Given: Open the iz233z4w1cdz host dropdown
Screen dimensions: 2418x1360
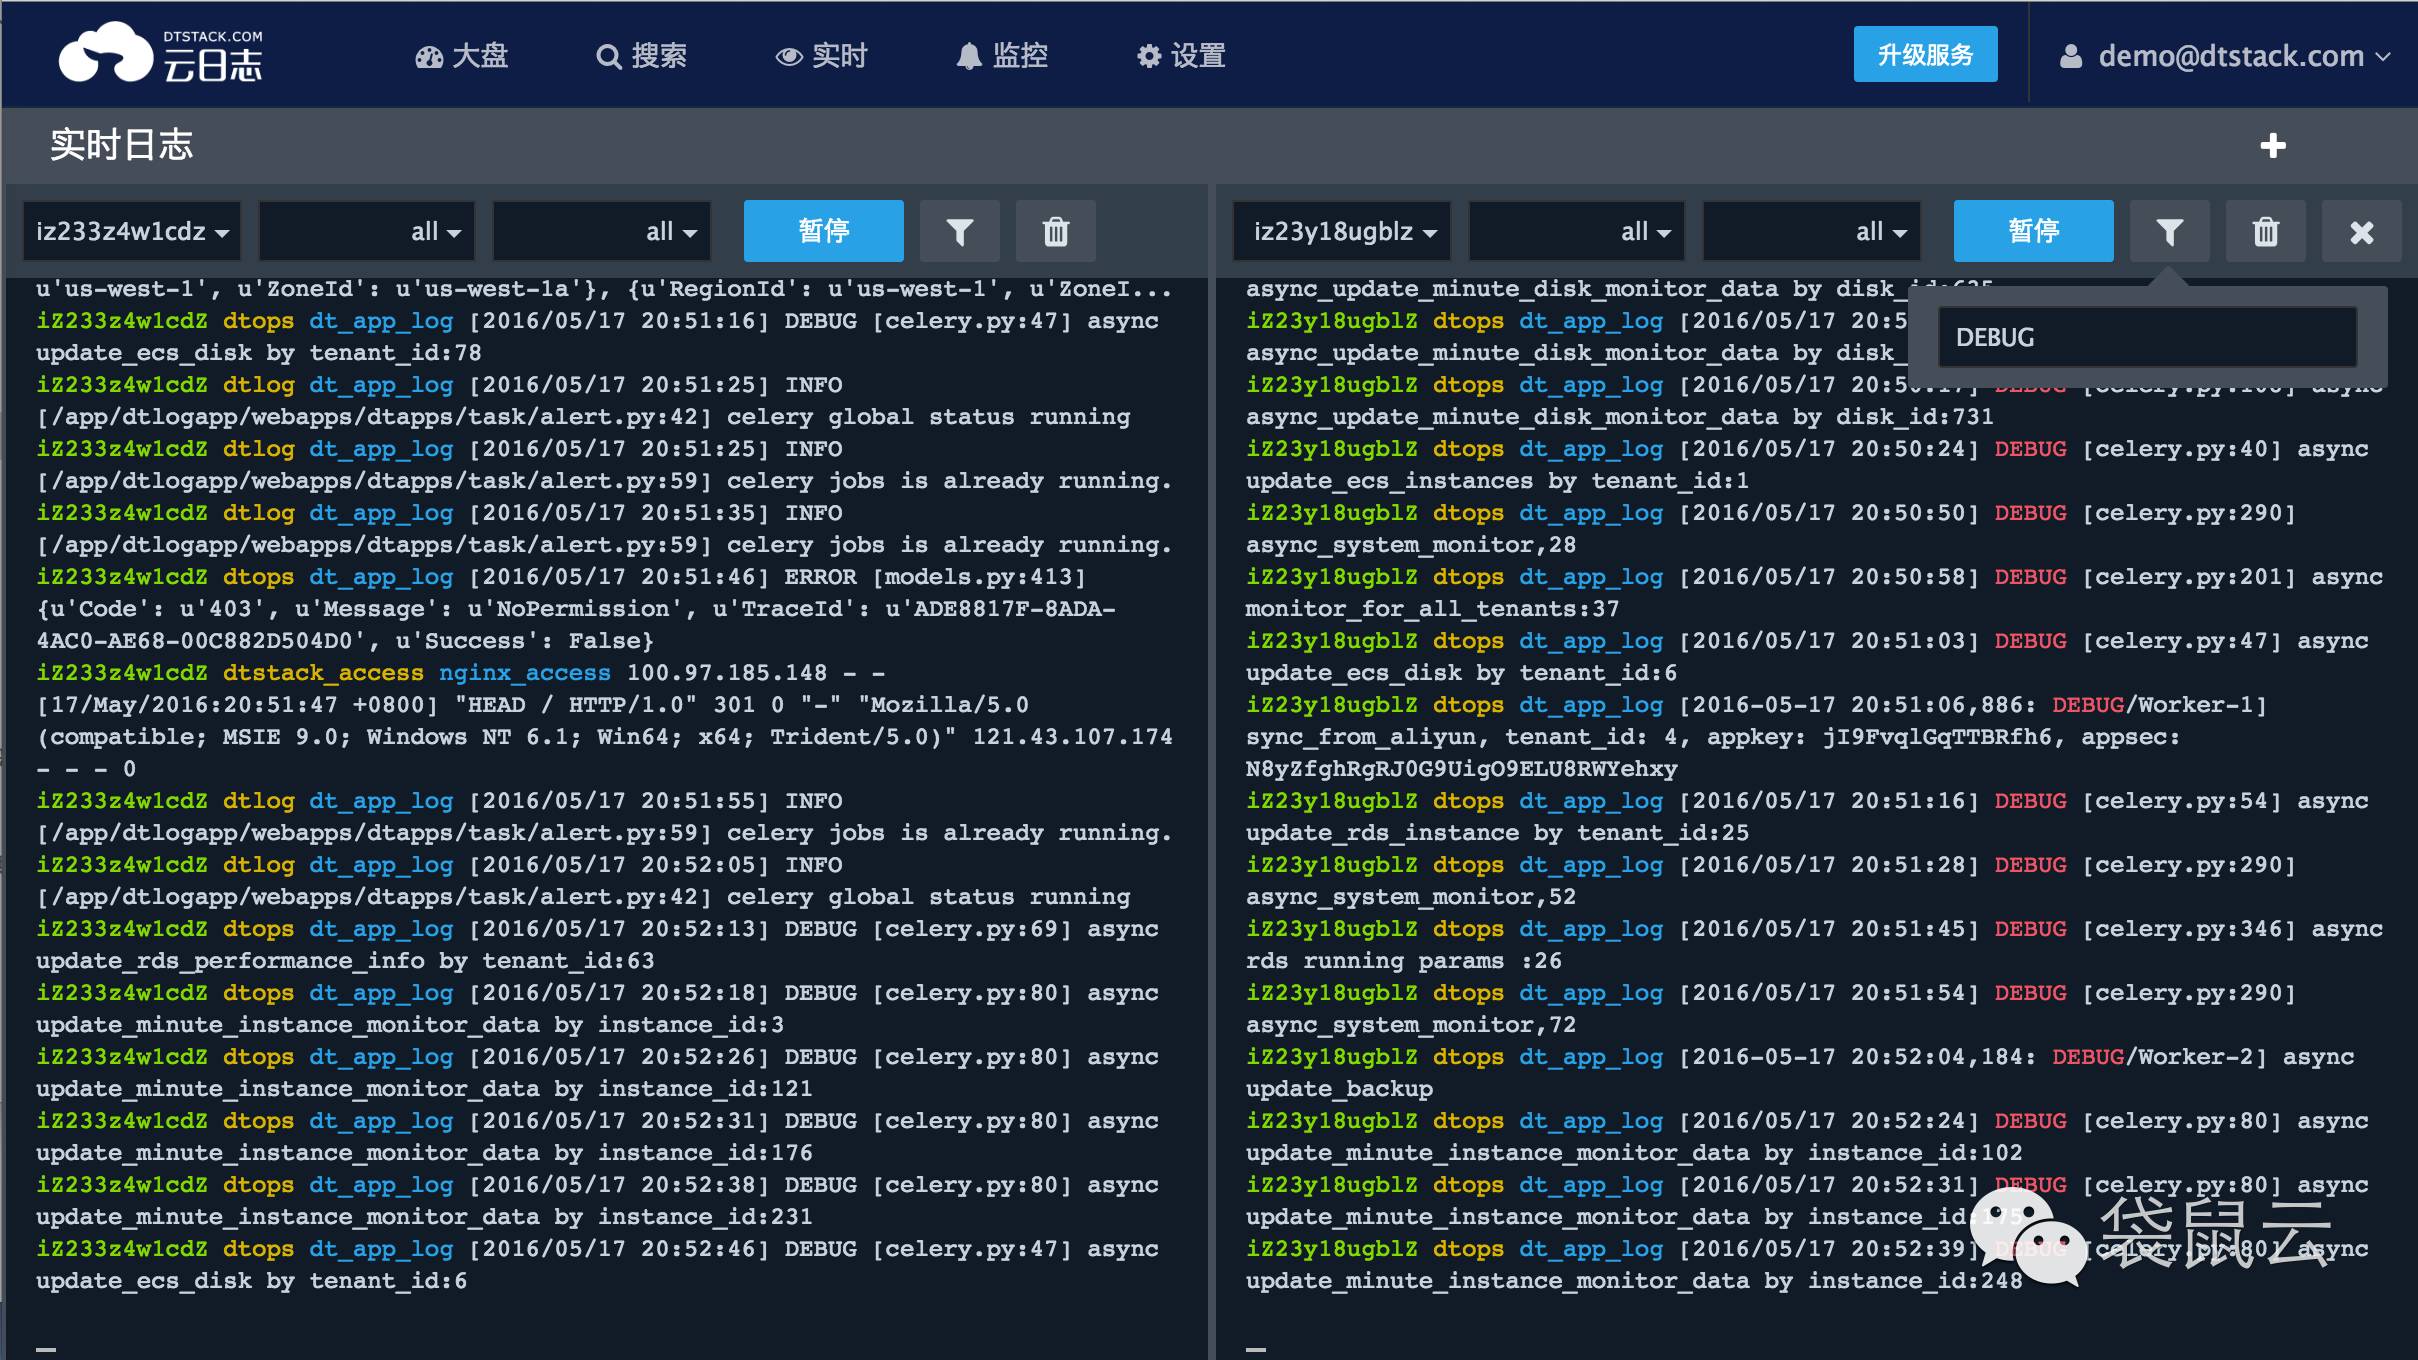Looking at the screenshot, I should 131,232.
